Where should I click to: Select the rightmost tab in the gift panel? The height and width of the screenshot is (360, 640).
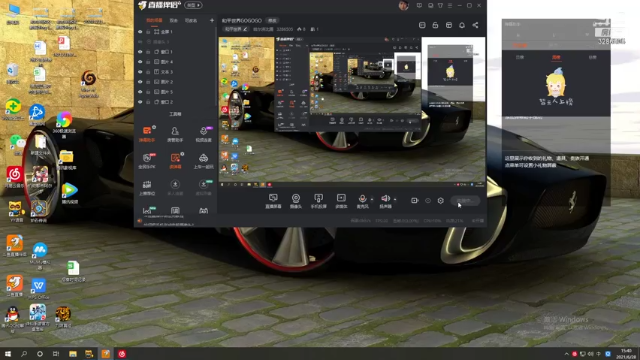pos(592,58)
